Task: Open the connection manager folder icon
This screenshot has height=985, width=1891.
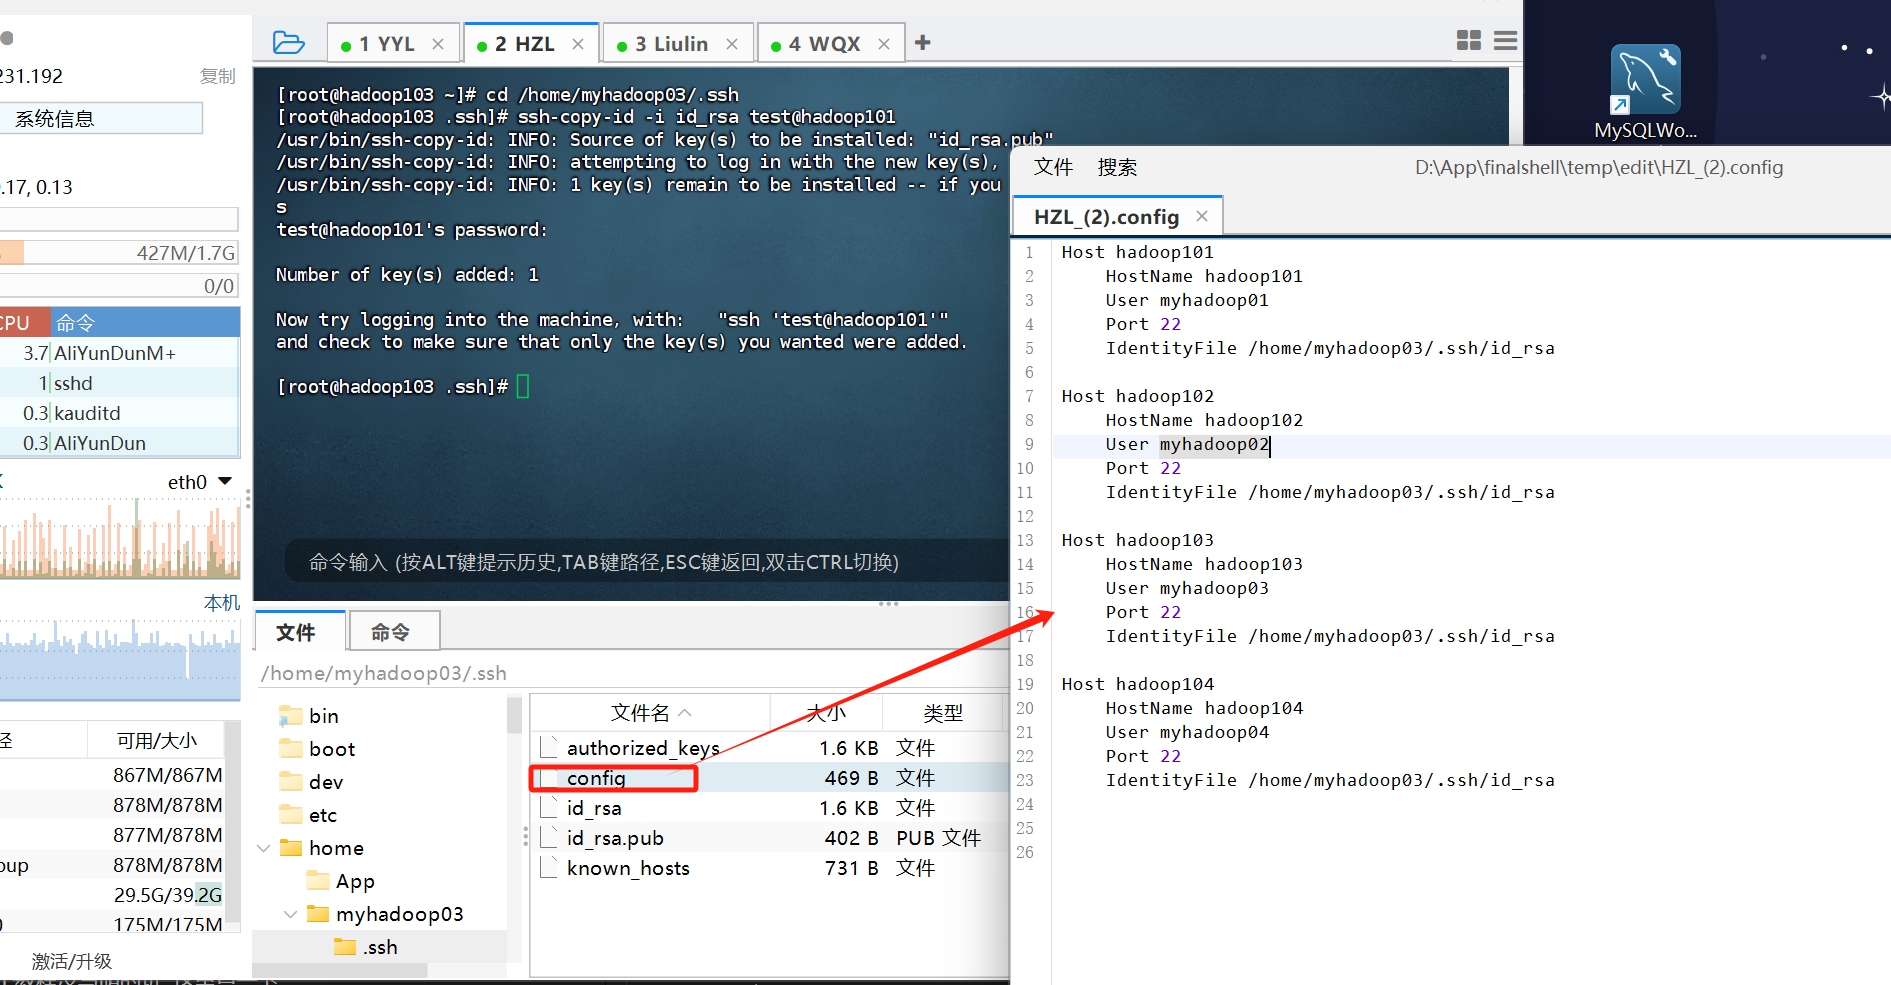Action: coord(288,43)
